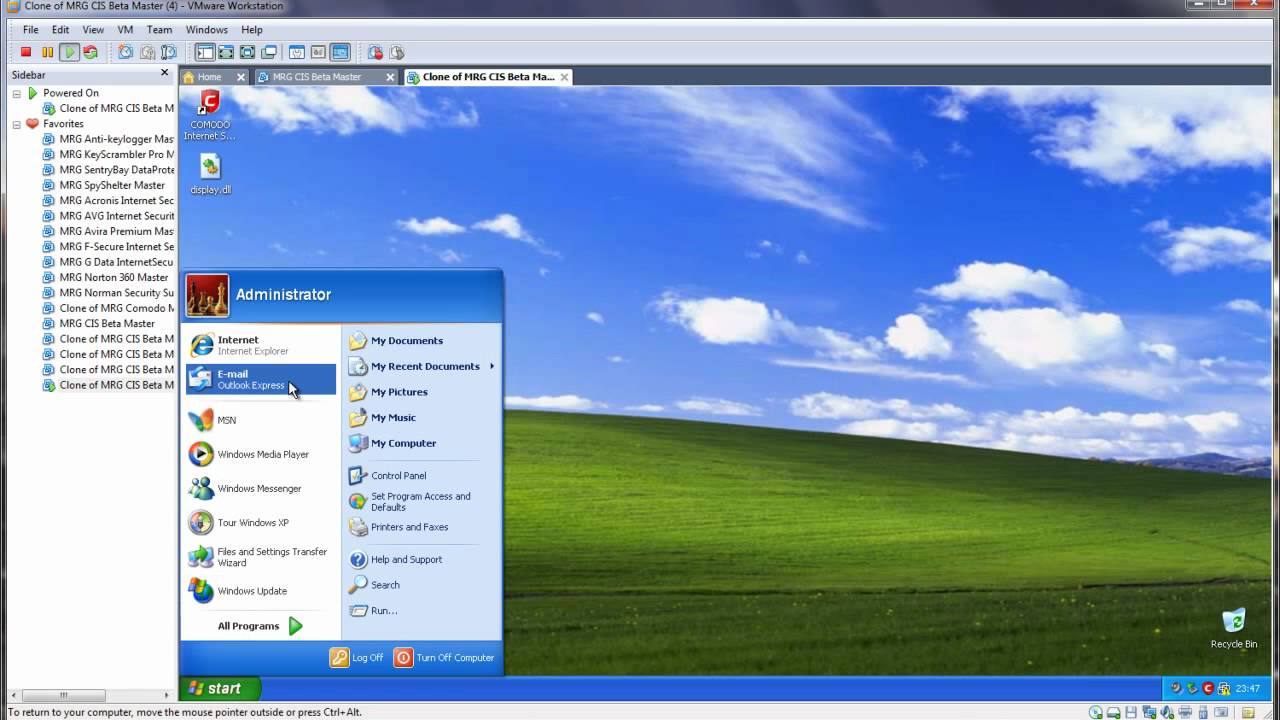This screenshot has height=720, width=1280.
Task: Click the red COMODO icon in the system tray
Action: click(x=1207, y=688)
